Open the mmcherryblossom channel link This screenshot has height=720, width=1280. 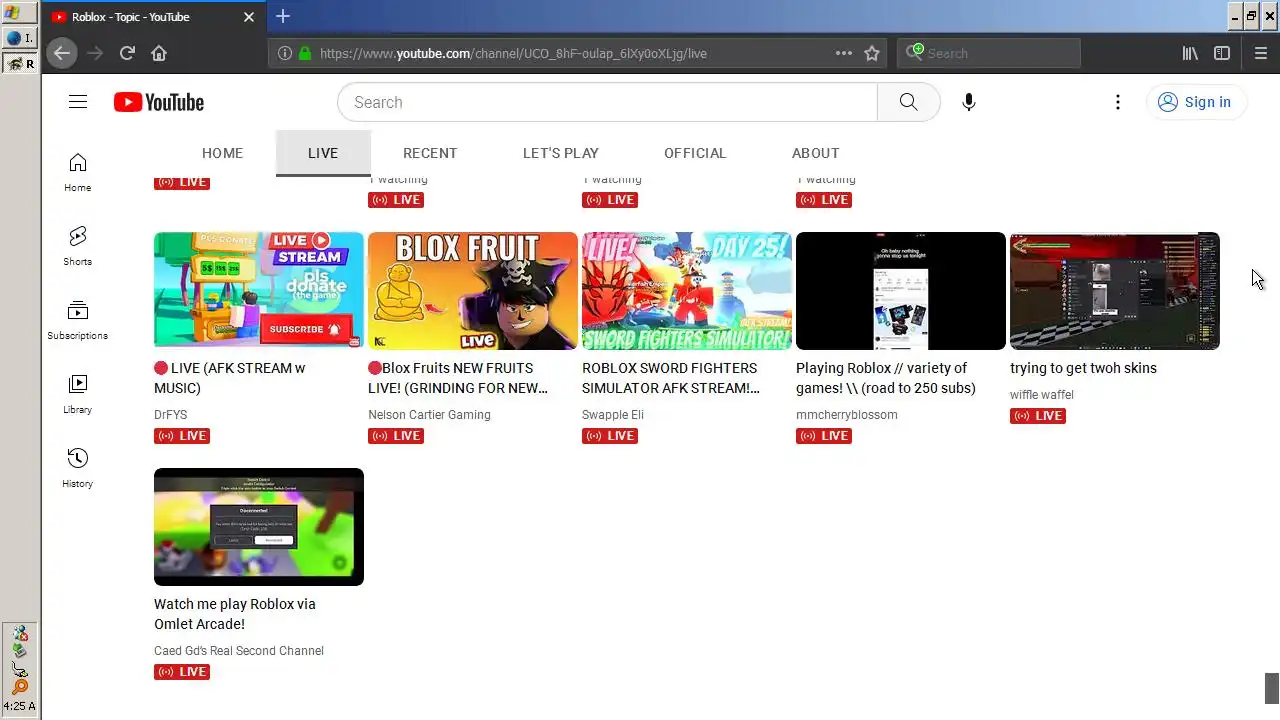(847, 415)
